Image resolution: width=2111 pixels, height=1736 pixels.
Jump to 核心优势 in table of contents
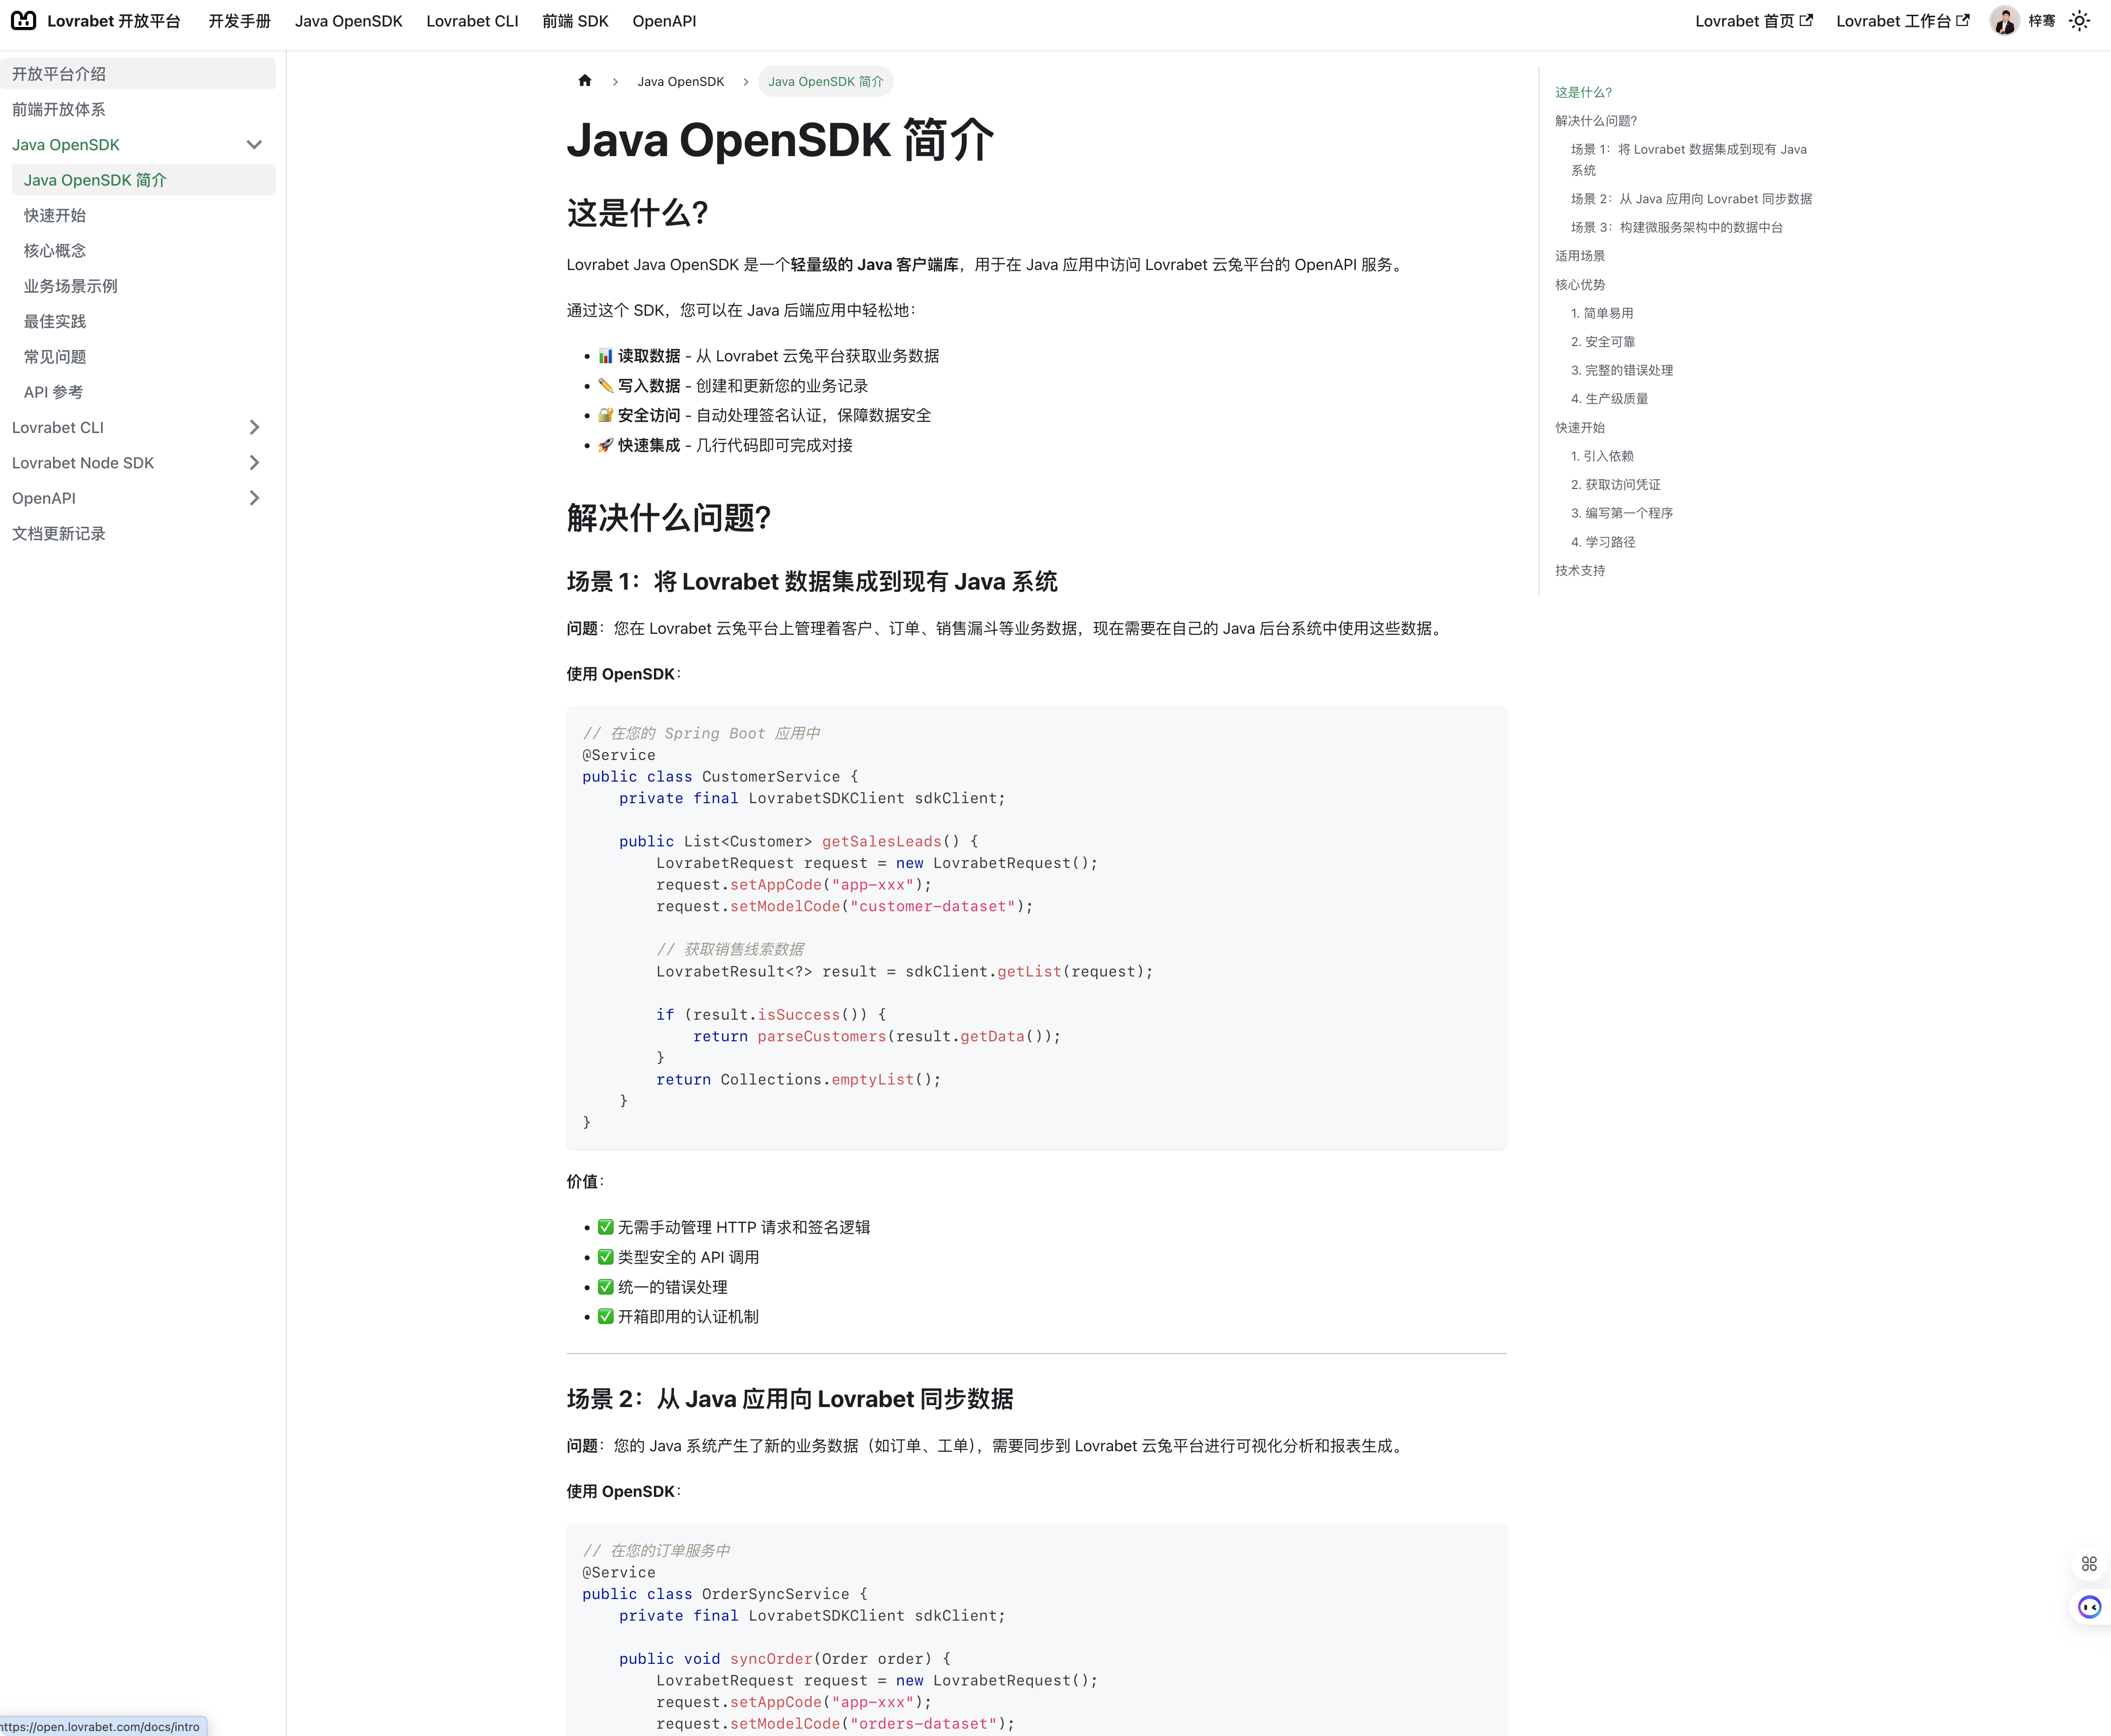pyautogui.click(x=1580, y=285)
